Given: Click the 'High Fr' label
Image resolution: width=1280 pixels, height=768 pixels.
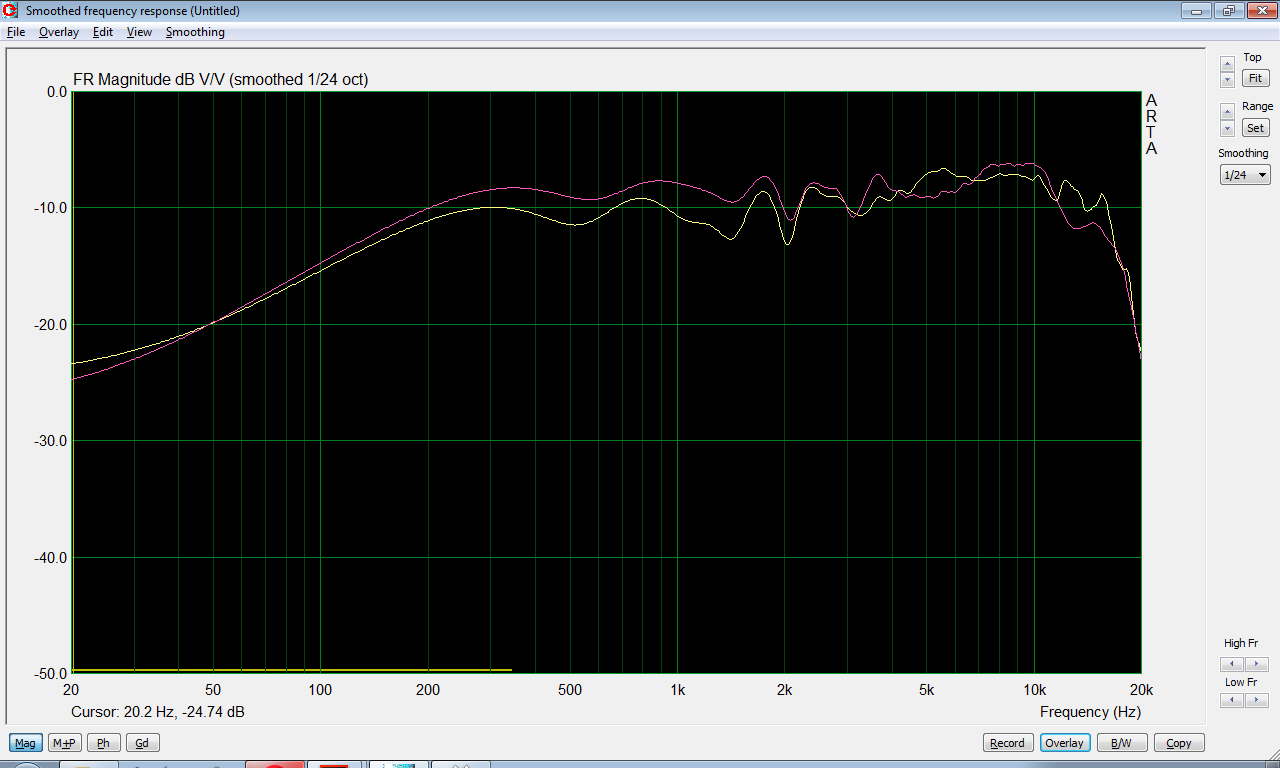Looking at the screenshot, I should (1241, 644).
